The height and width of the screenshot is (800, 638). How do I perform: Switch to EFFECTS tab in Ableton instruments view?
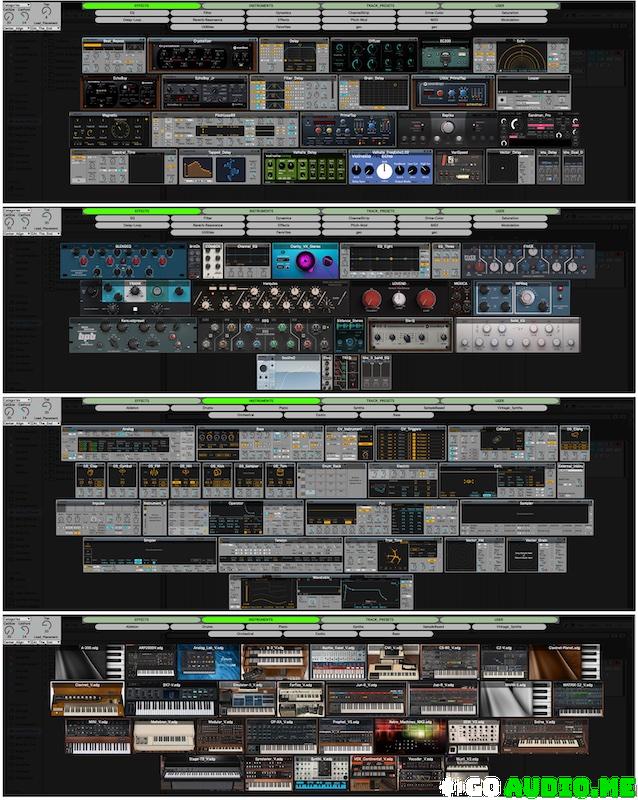click(141, 401)
